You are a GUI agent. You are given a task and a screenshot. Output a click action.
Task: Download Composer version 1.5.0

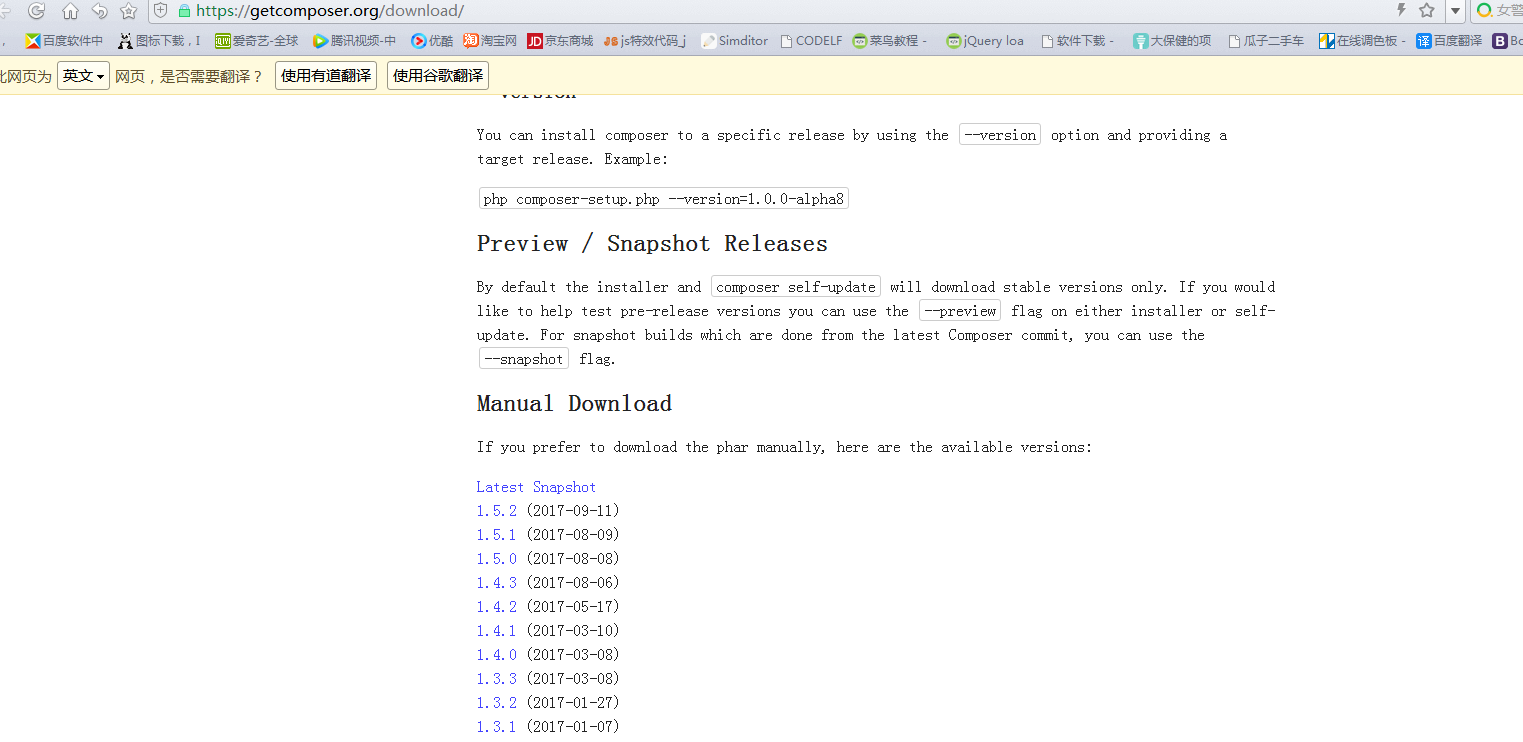click(497, 559)
